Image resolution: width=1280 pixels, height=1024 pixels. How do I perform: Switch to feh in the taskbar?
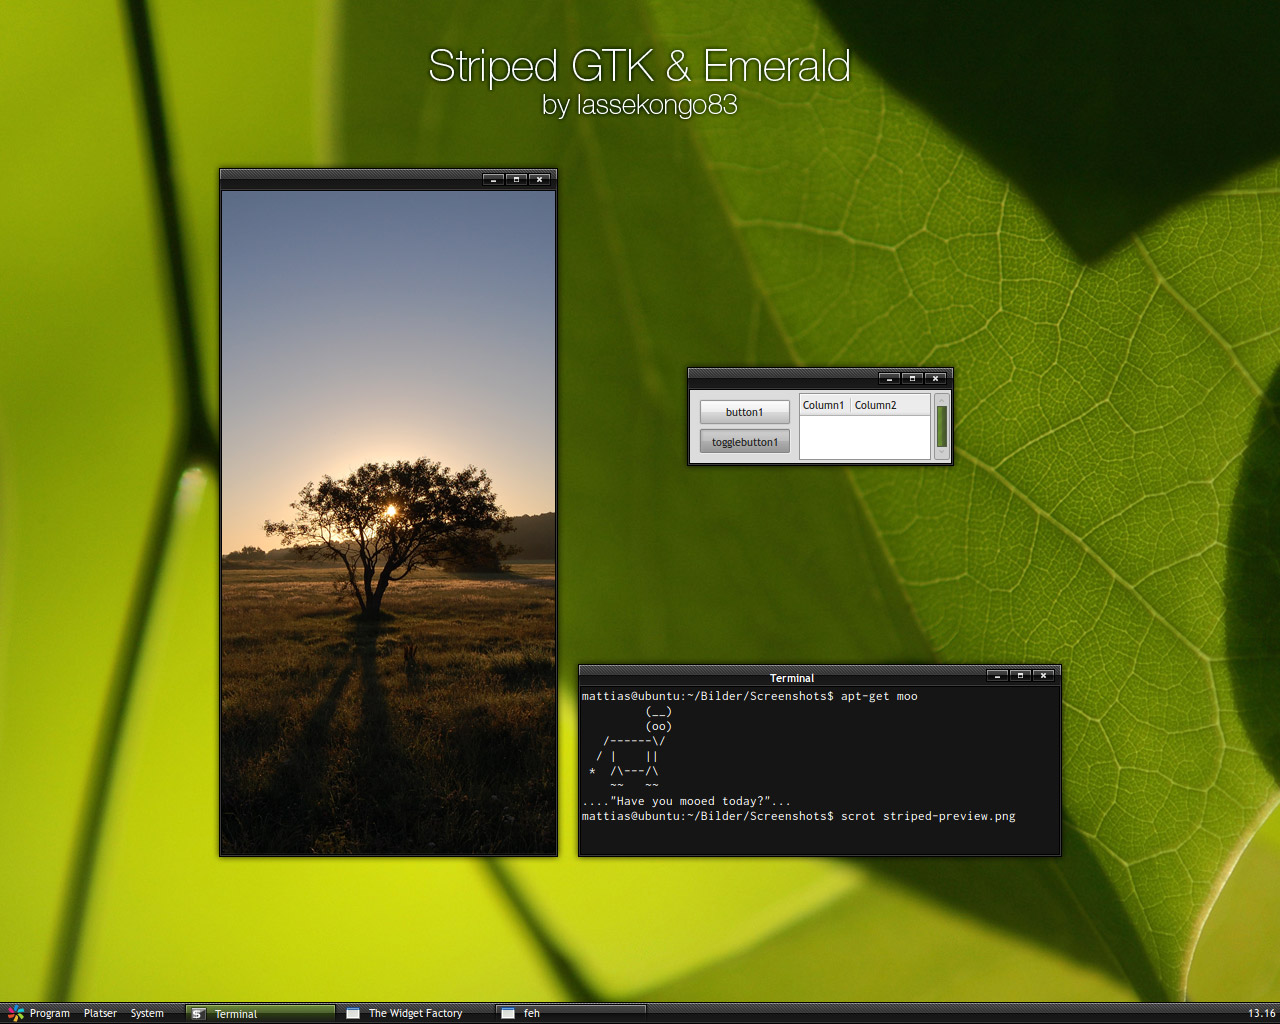pos(570,1013)
